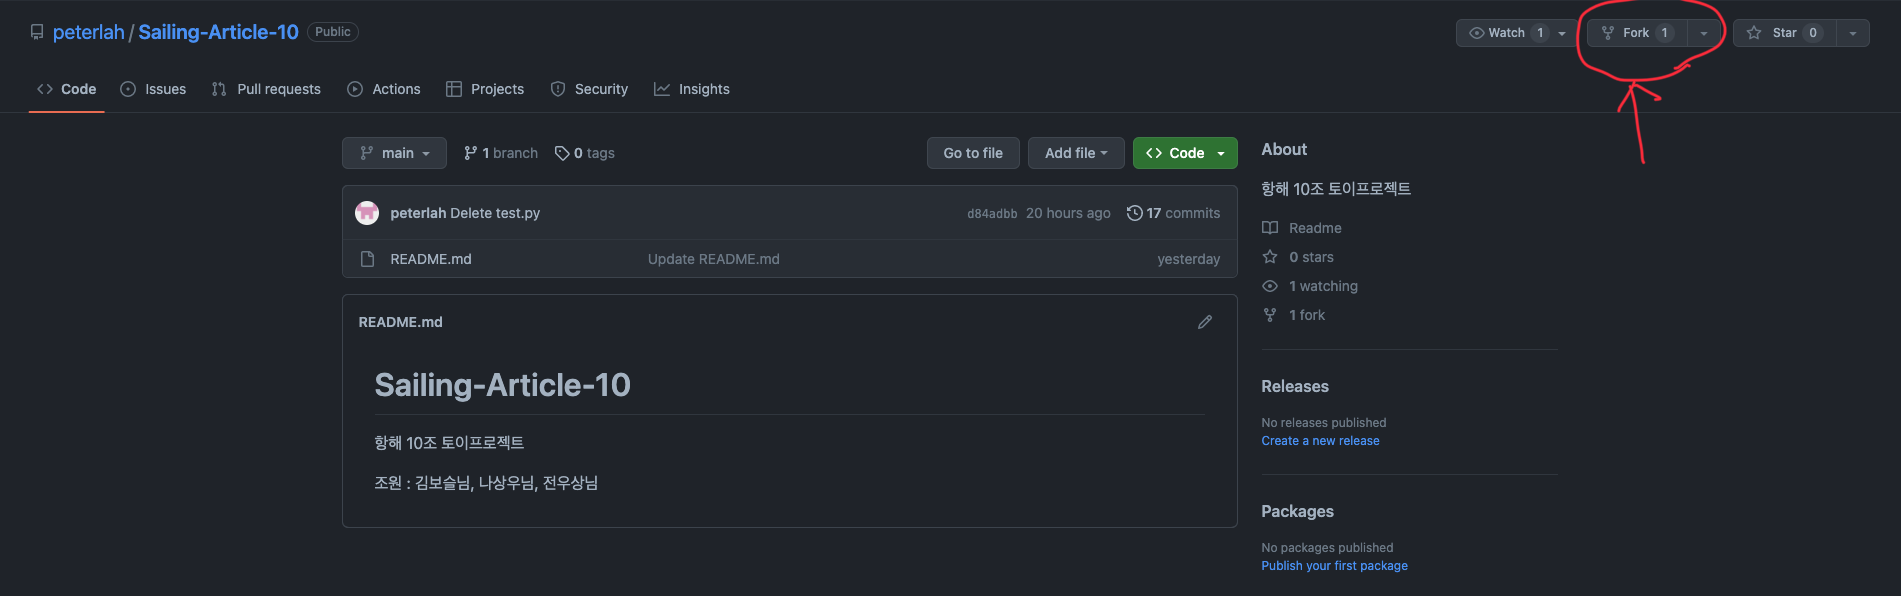
Task: Click the Go to file button
Action: click(973, 153)
